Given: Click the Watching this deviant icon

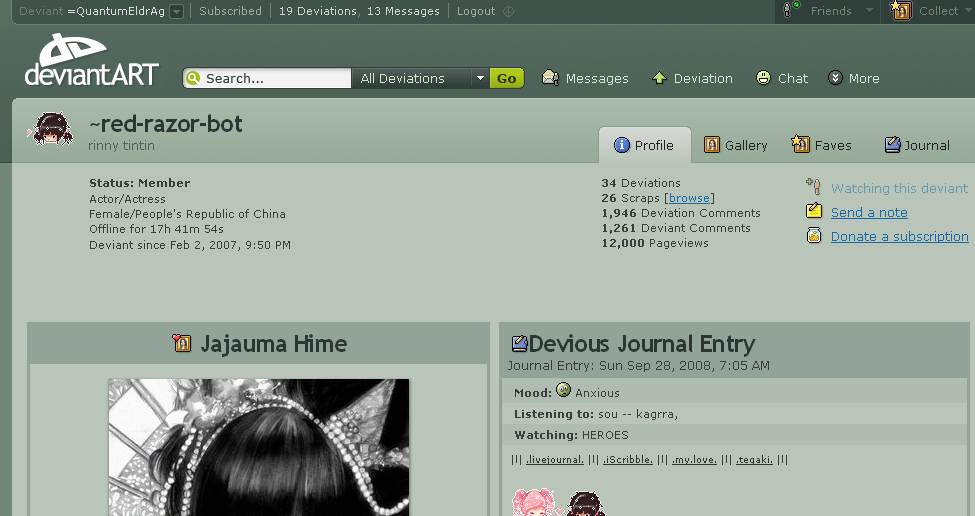Looking at the screenshot, I should 813,186.
